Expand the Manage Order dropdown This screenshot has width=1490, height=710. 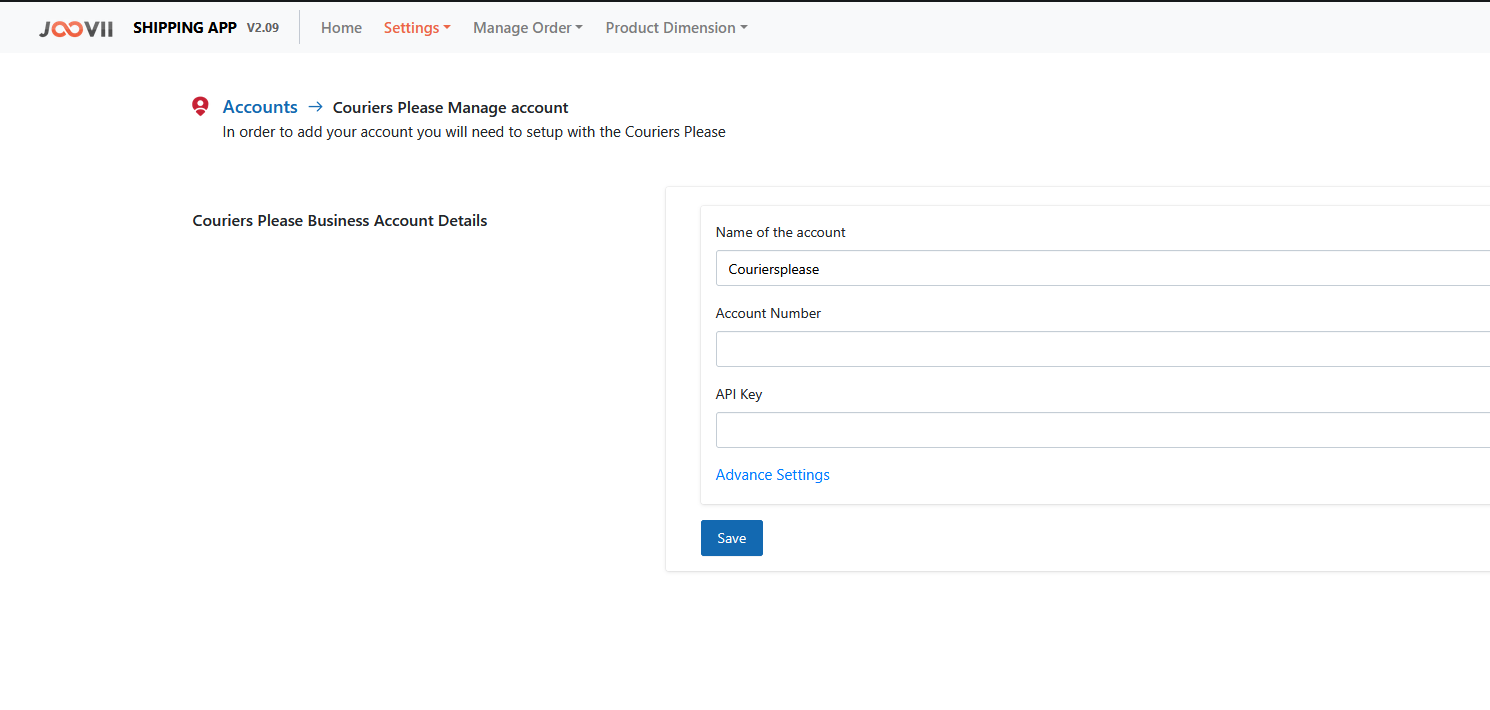pos(528,28)
